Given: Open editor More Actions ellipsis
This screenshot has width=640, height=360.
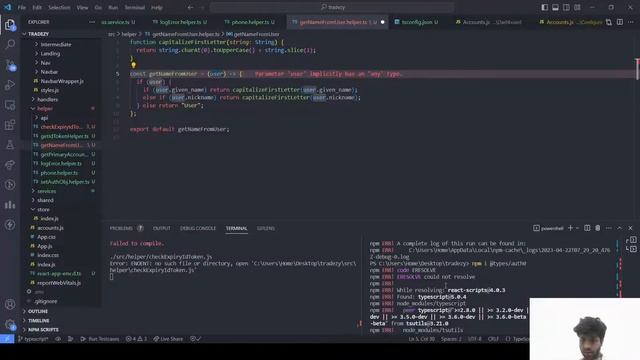Looking at the screenshot, I should (631, 22).
